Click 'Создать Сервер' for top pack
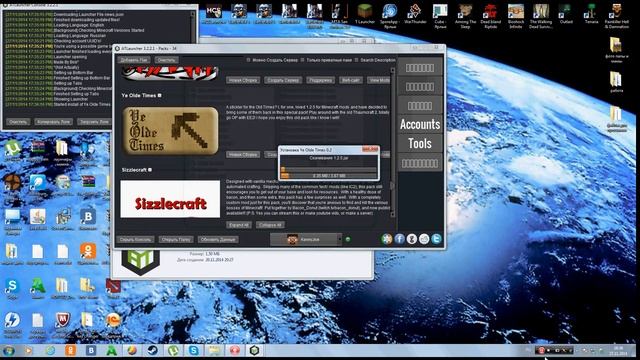This screenshot has height=360, width=640. (282, 80)
